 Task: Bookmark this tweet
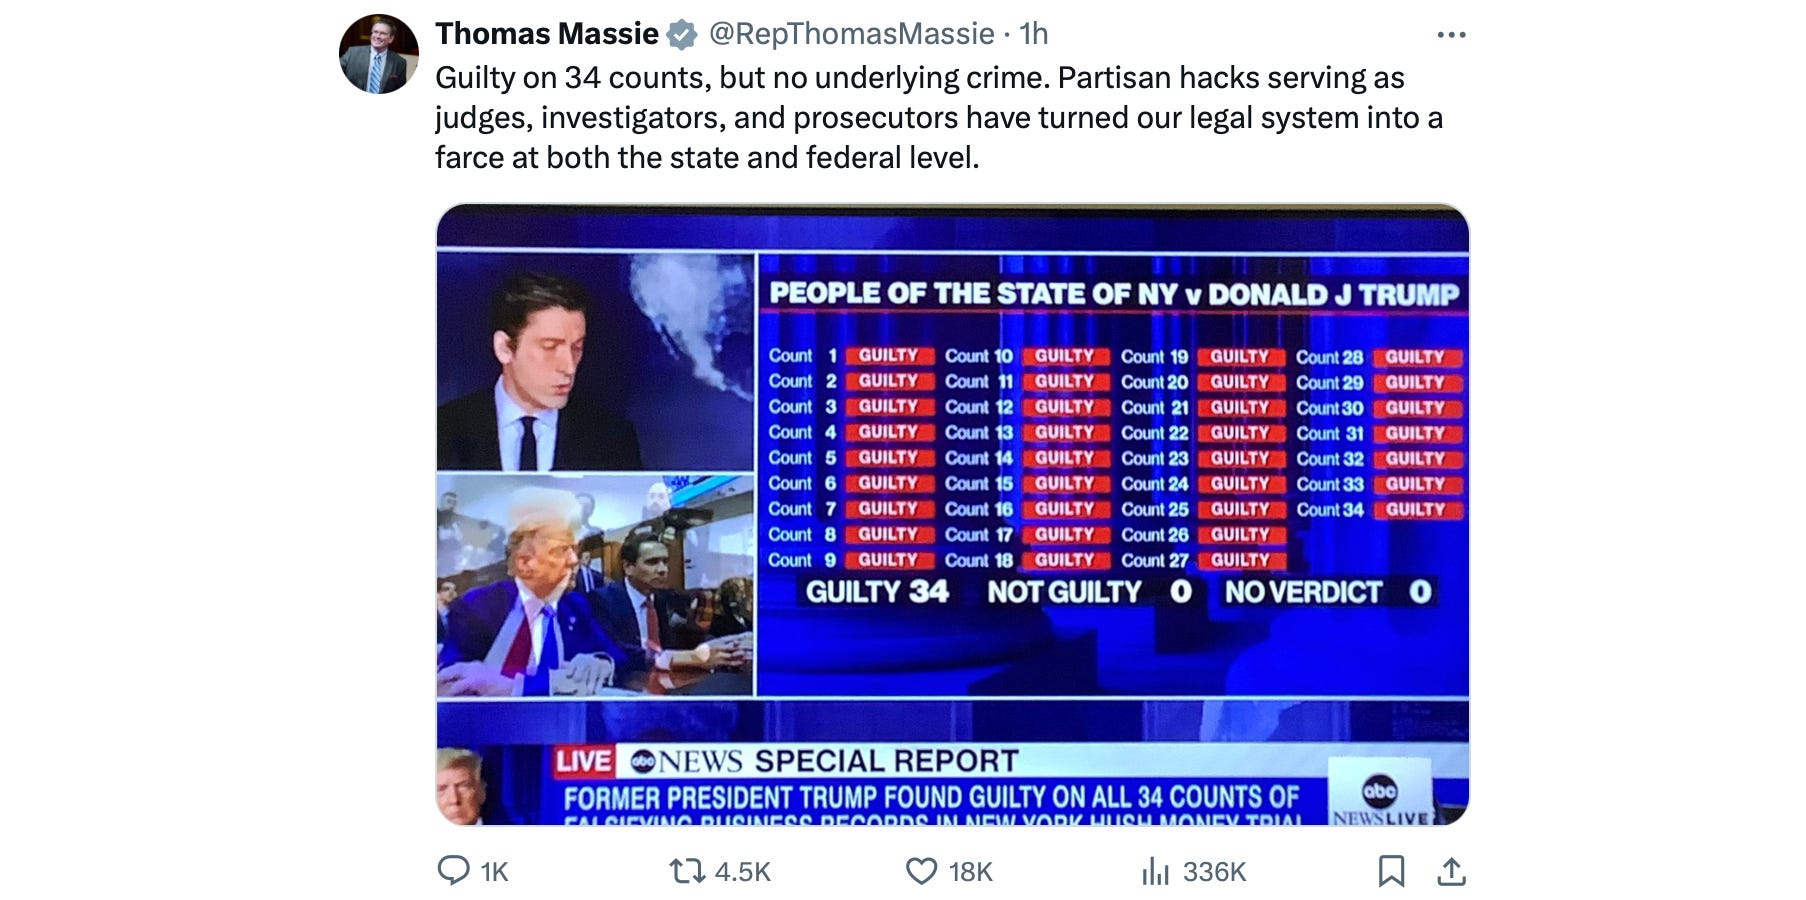(x=1391, y=871)
